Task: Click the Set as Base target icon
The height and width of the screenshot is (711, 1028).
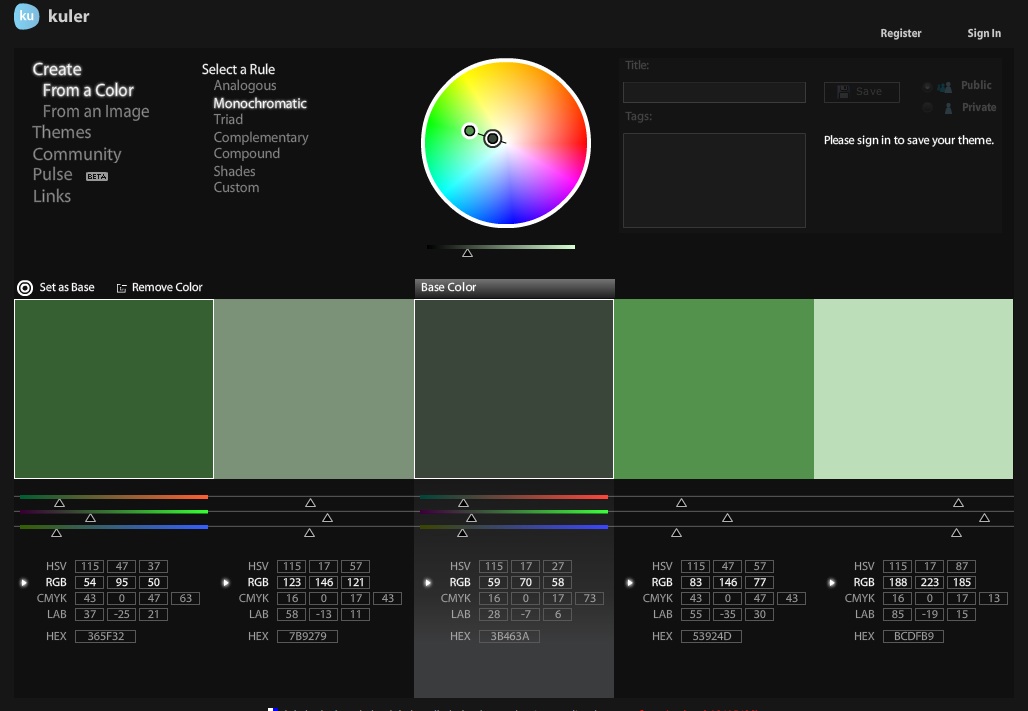Action: (23, 287)
